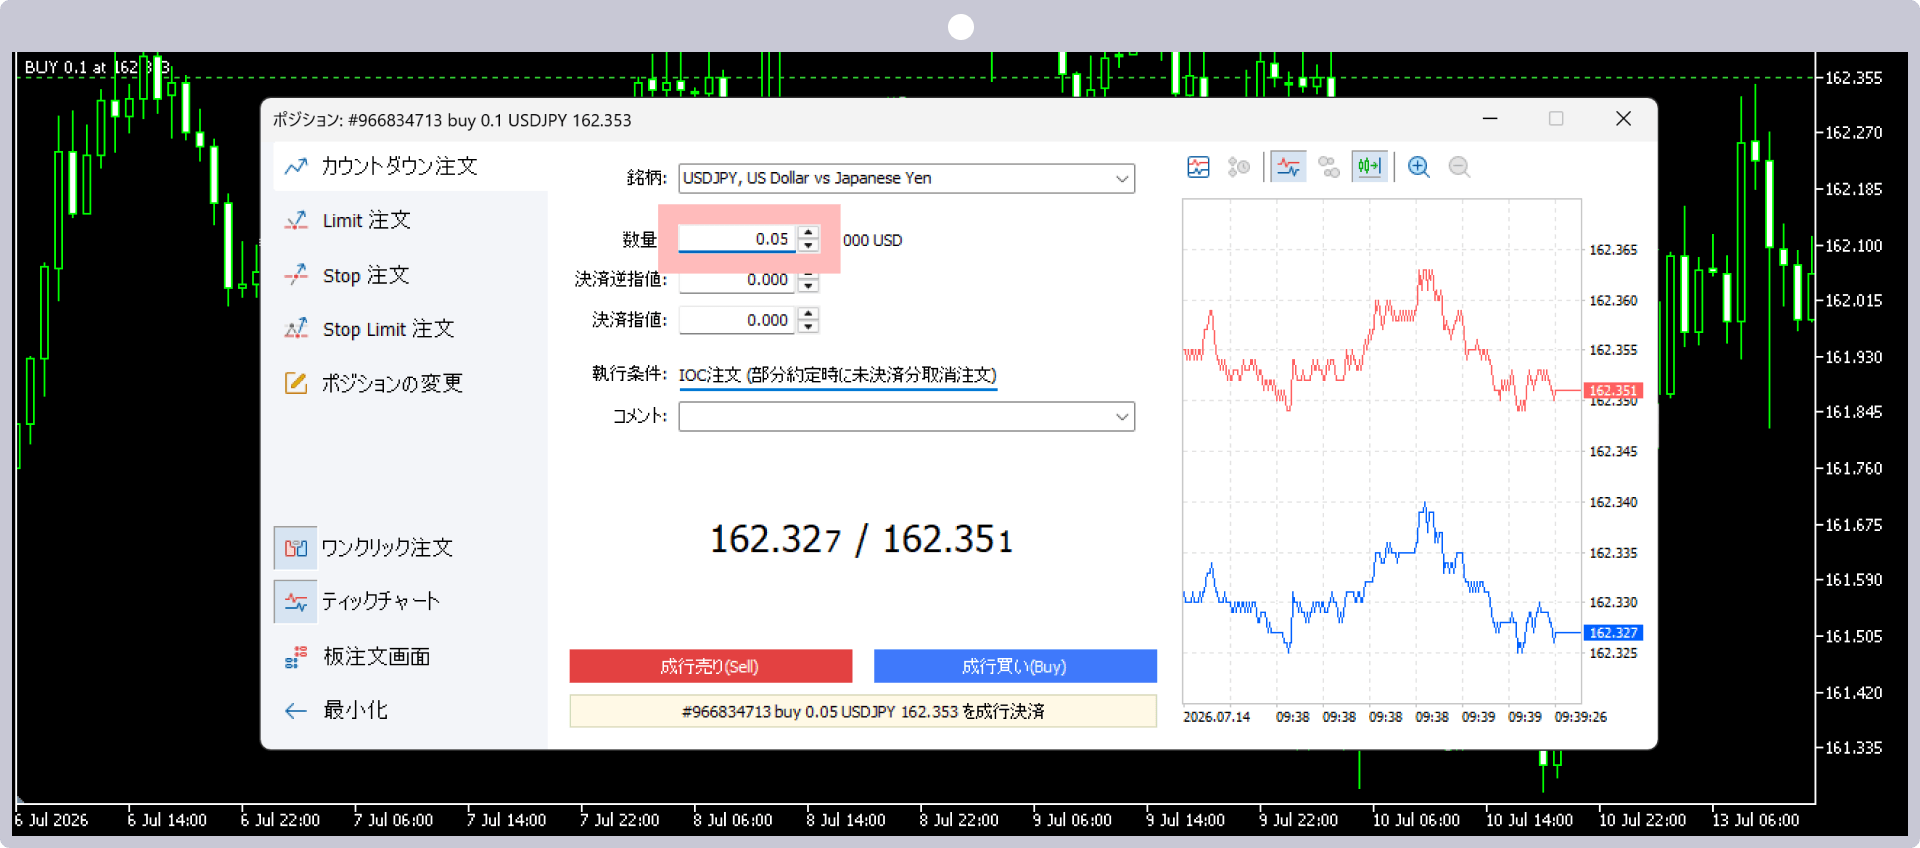Click the blue 成行買い(Buy) button
This screenshot has height=848, width=1920.
1015,666
